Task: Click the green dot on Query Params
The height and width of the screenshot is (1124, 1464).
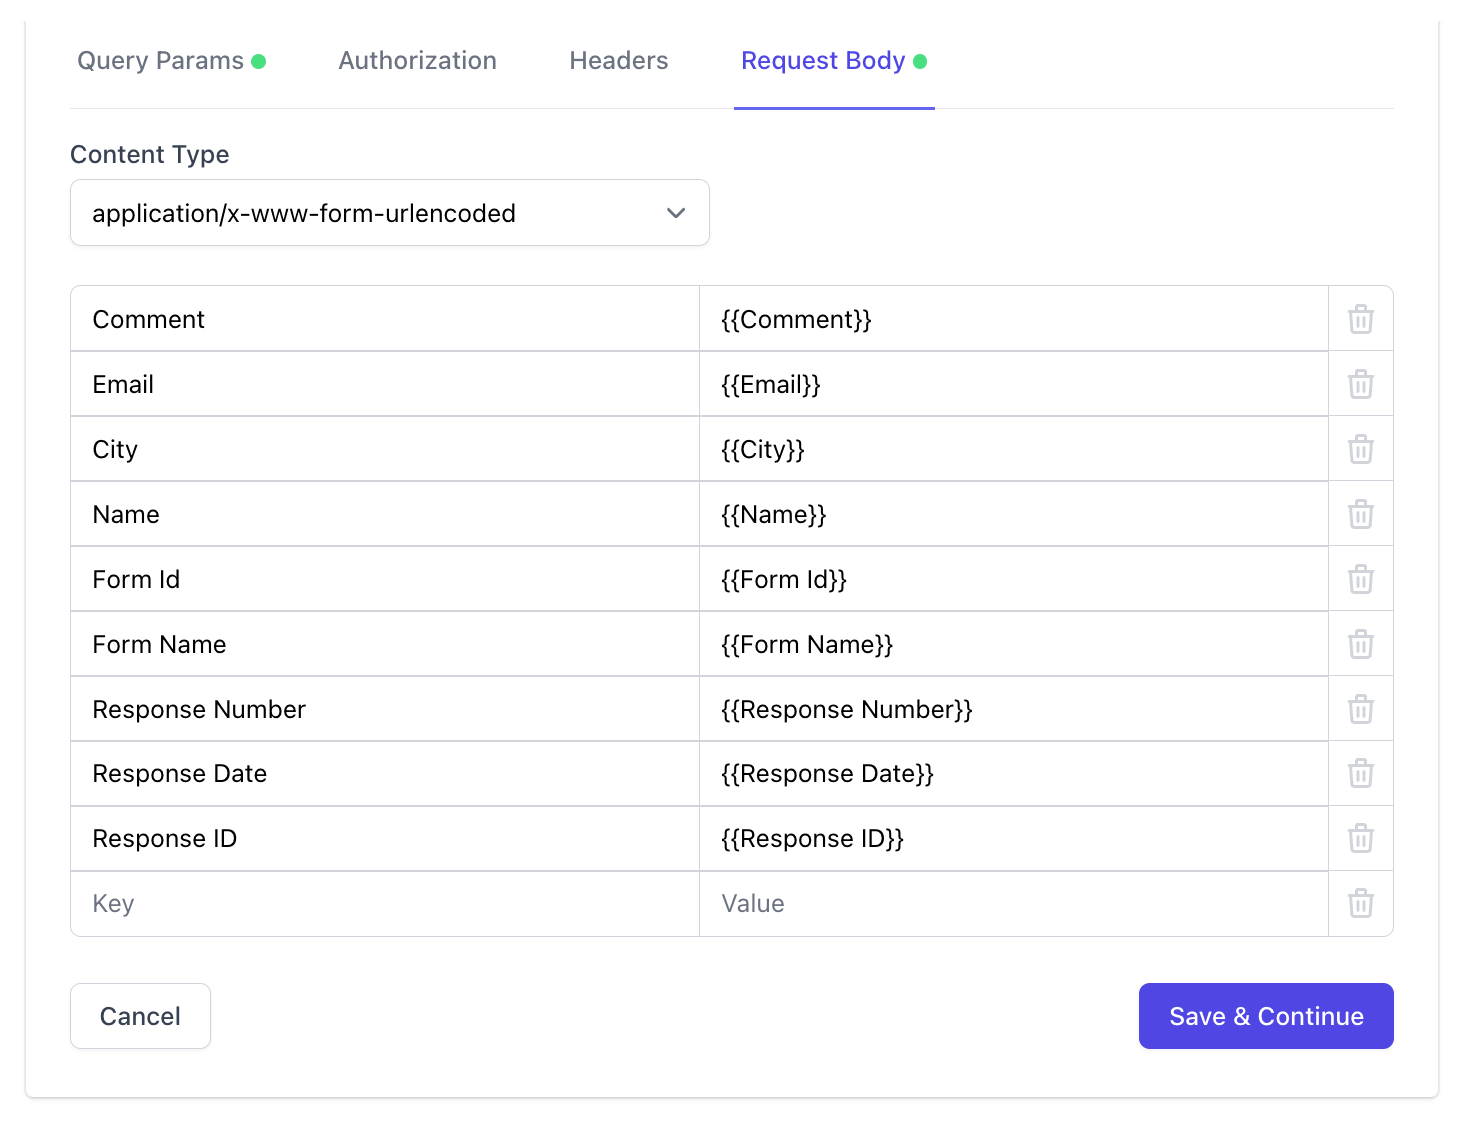Action: click(x=260, y=61)
